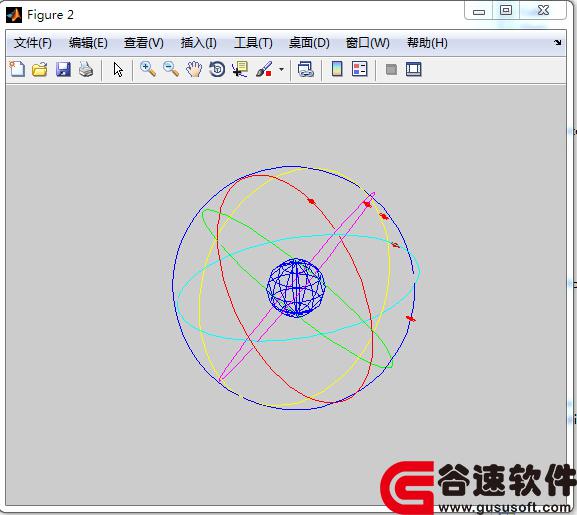The height and width of the screenshot is (515, 577).
Task: Select the Data Cursor tool
Action: (x=240, y=69)
